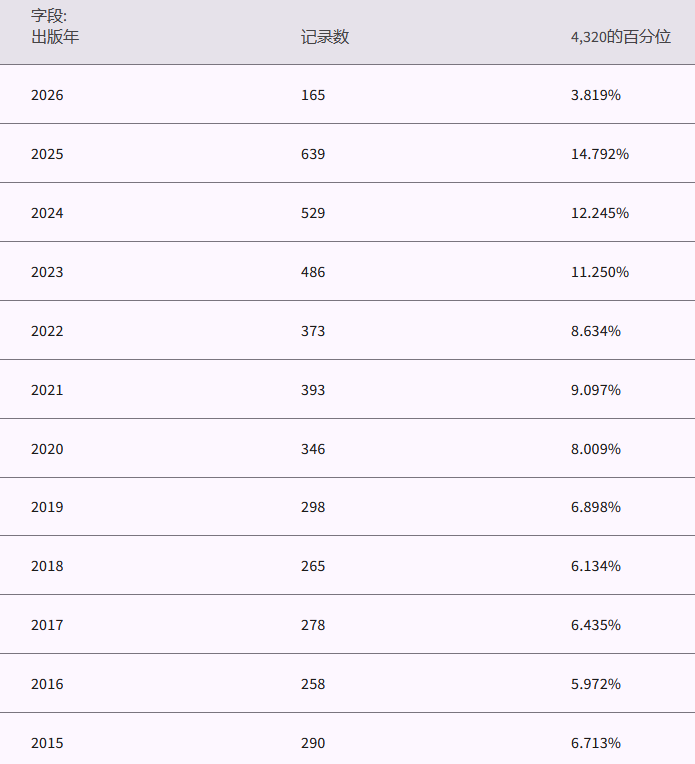
Task: Click the 记录数 column header
Action: click(325, 37)
